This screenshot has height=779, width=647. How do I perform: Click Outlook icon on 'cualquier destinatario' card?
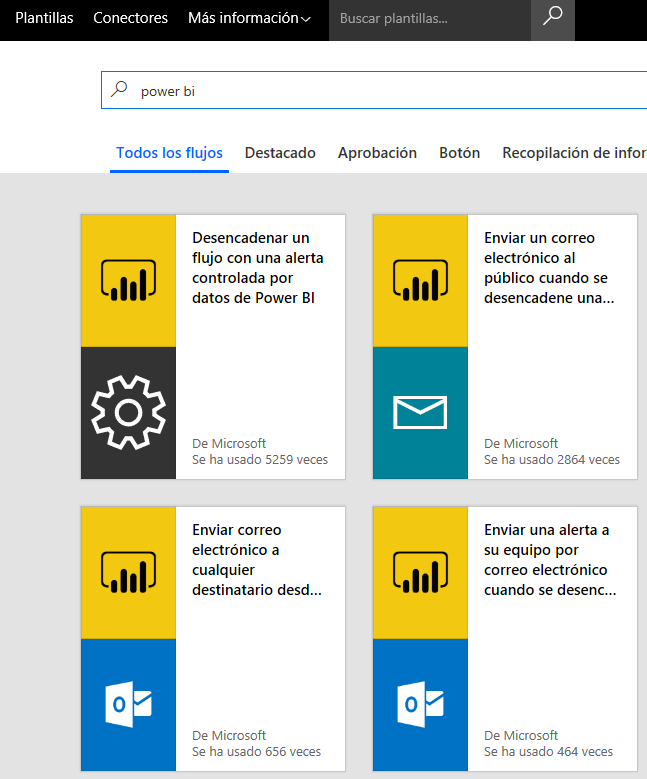pos(128,704)
